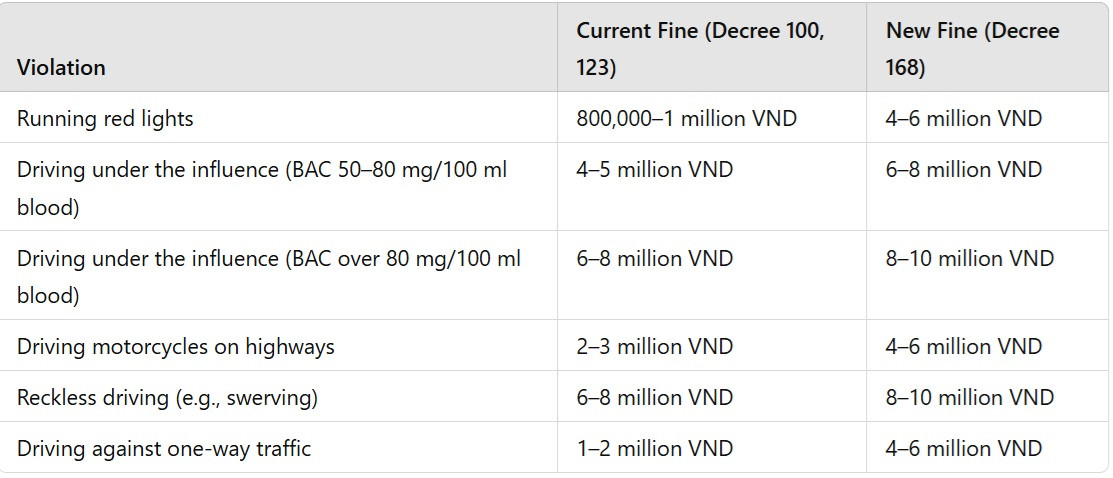Click the current fine for reckless driving
1113x478 pixels.
click(x=654, y=398)
